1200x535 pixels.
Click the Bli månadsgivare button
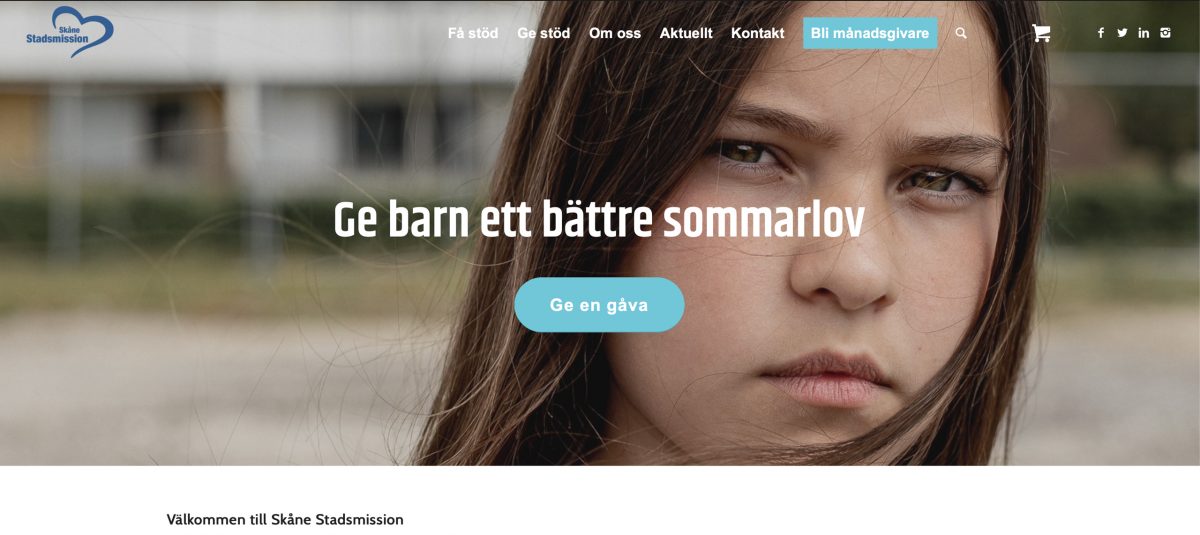tap(870, 33)
